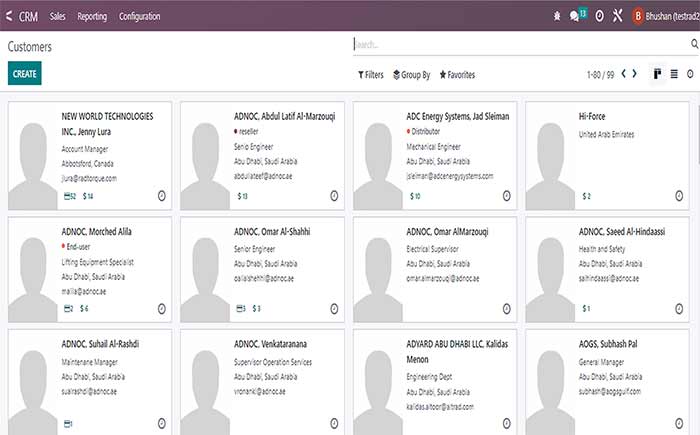
Task: Go to previous page of customers
Action: (x=624, y=74)
